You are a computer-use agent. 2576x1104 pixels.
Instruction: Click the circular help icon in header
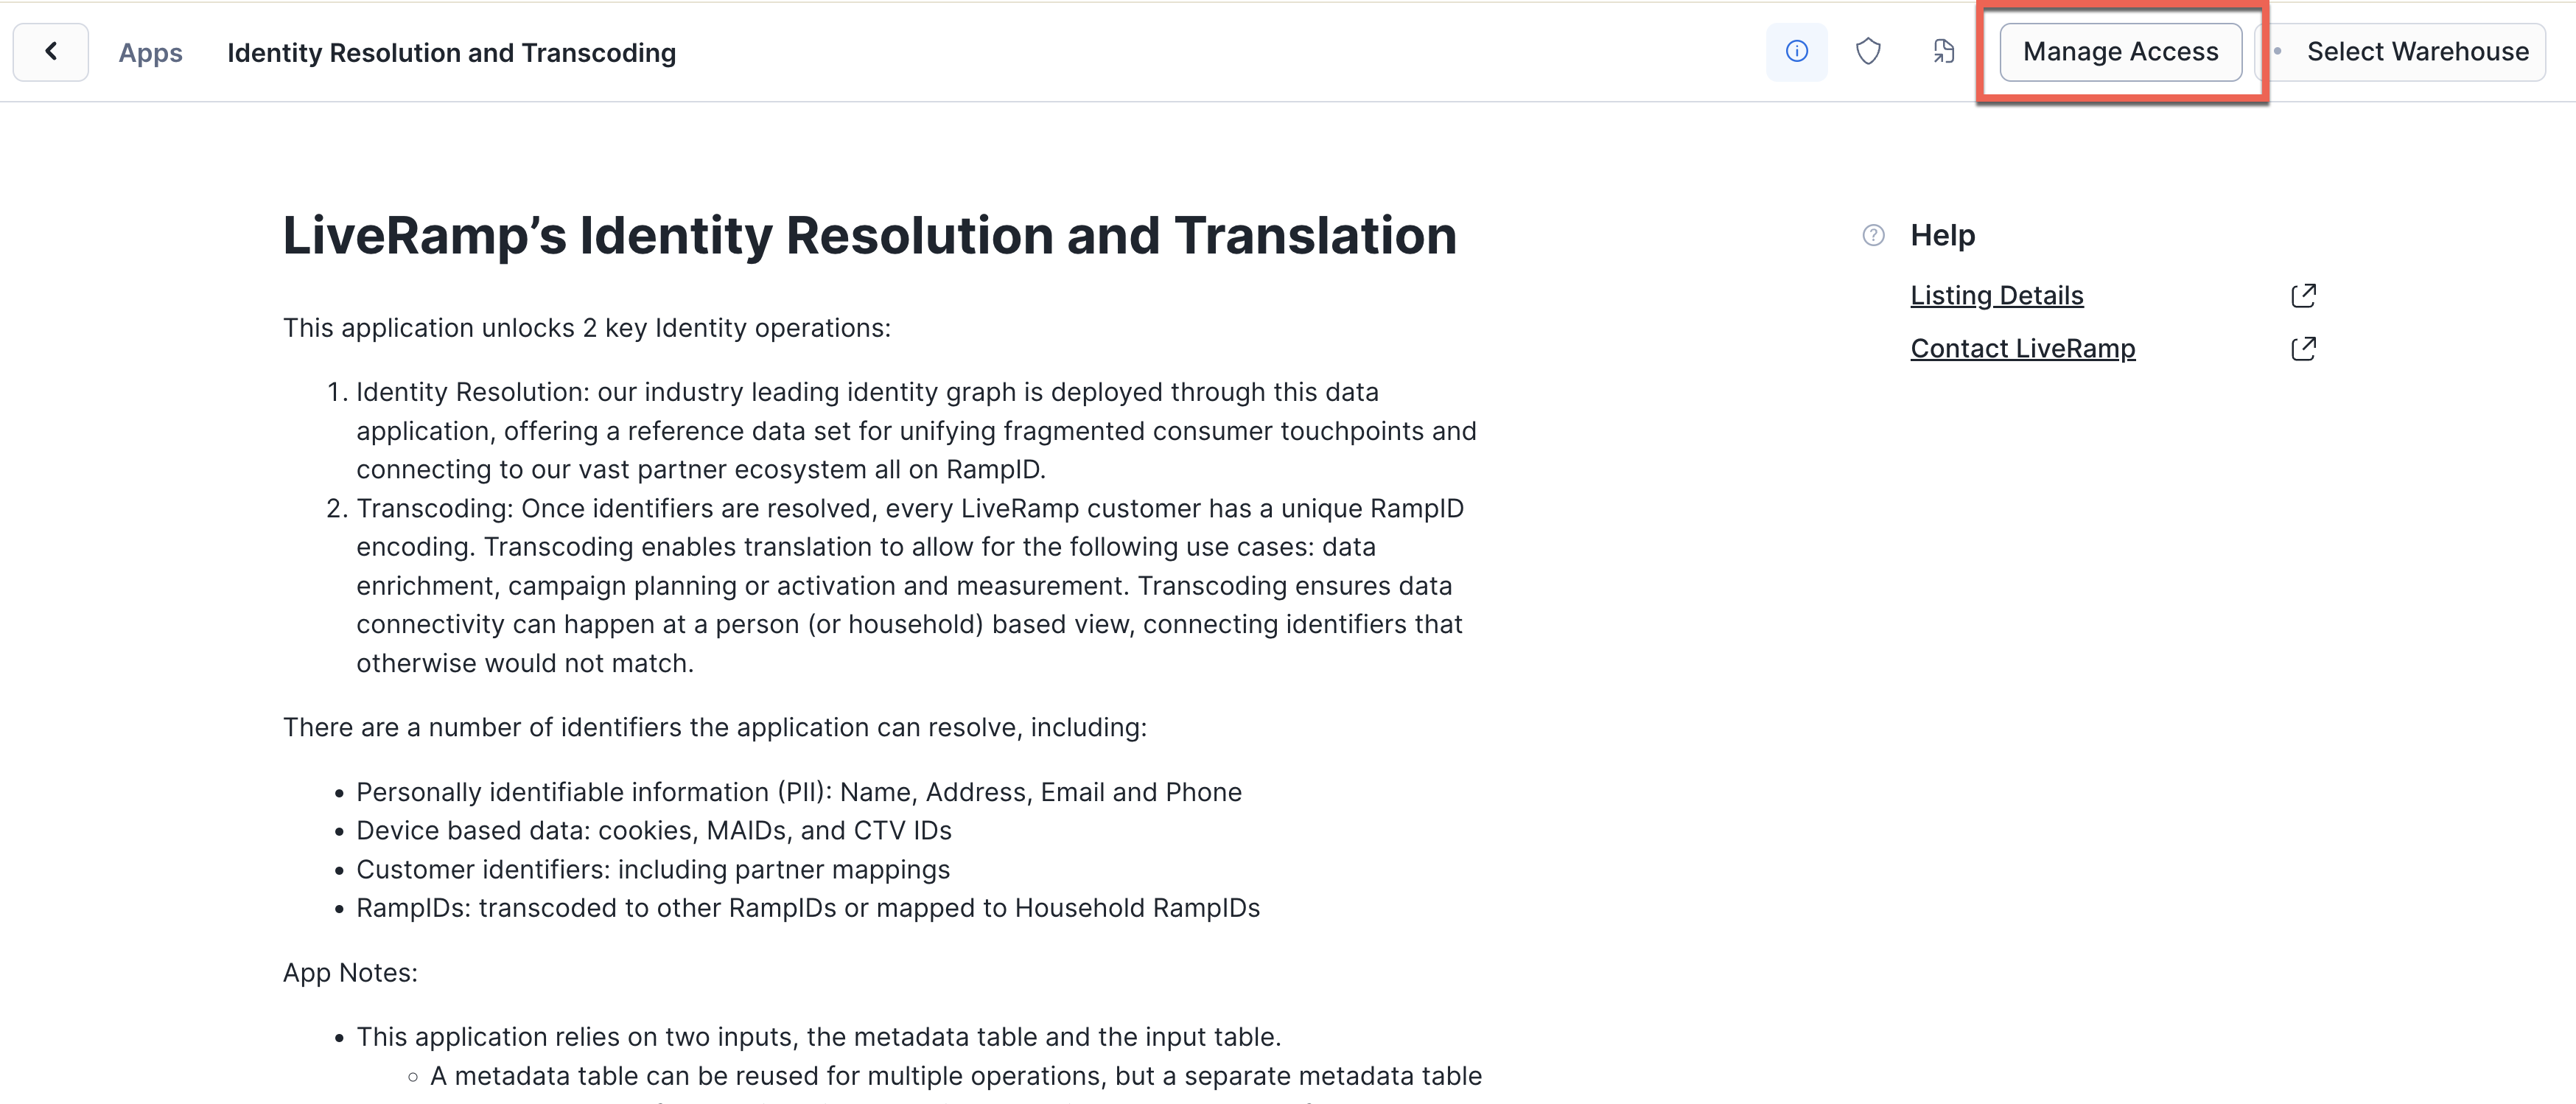(x=1796, y=51)
